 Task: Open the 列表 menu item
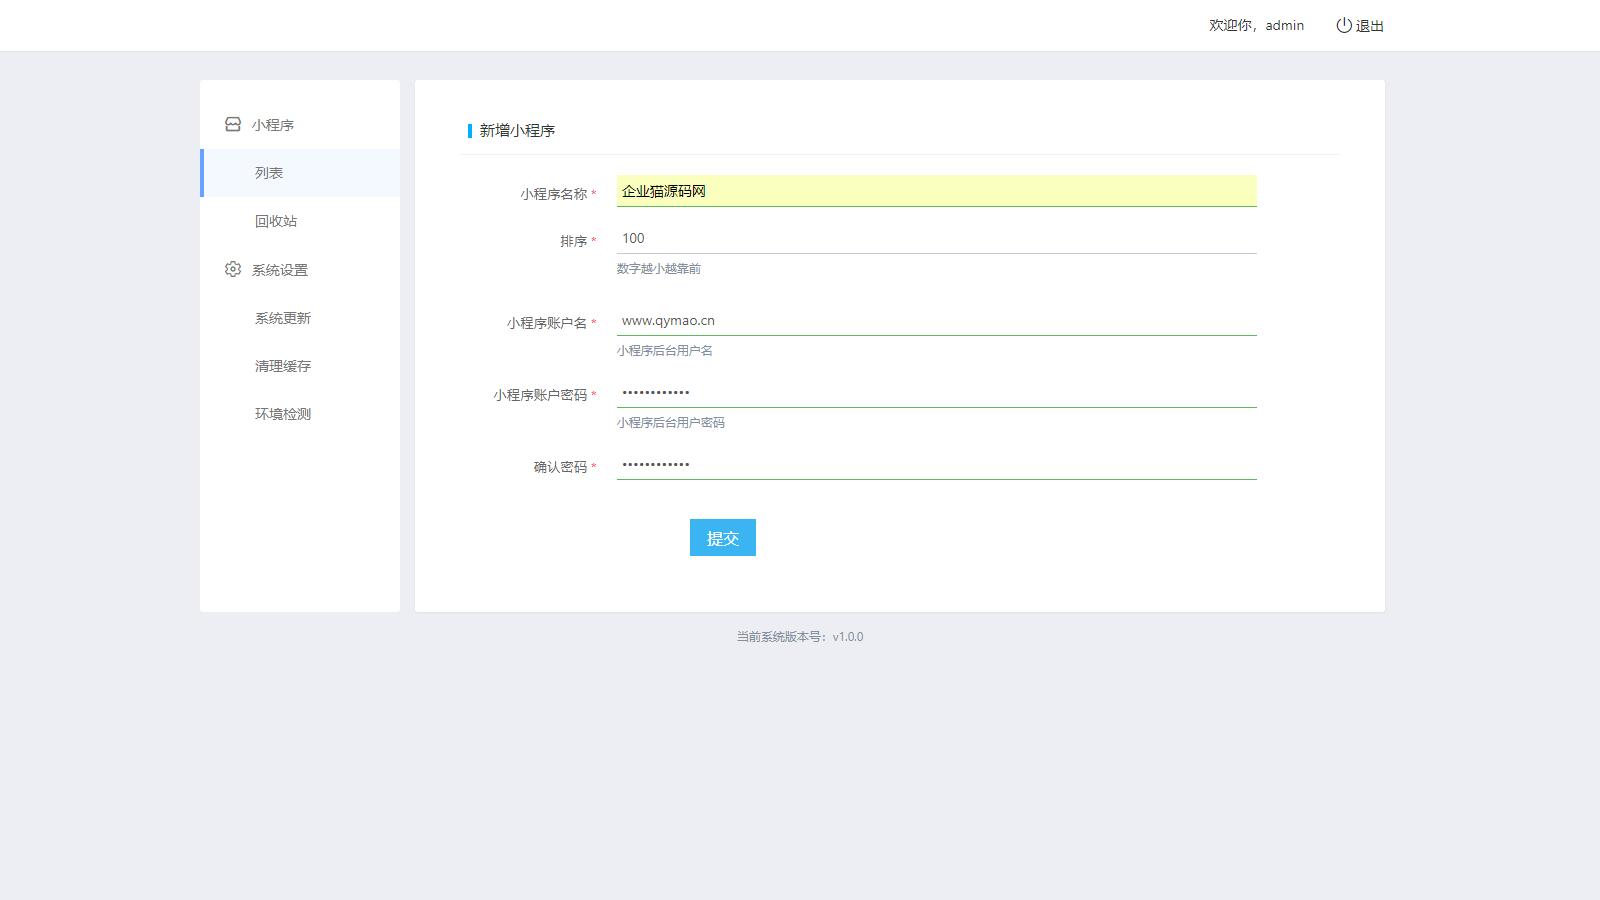[x=269, y=173]
